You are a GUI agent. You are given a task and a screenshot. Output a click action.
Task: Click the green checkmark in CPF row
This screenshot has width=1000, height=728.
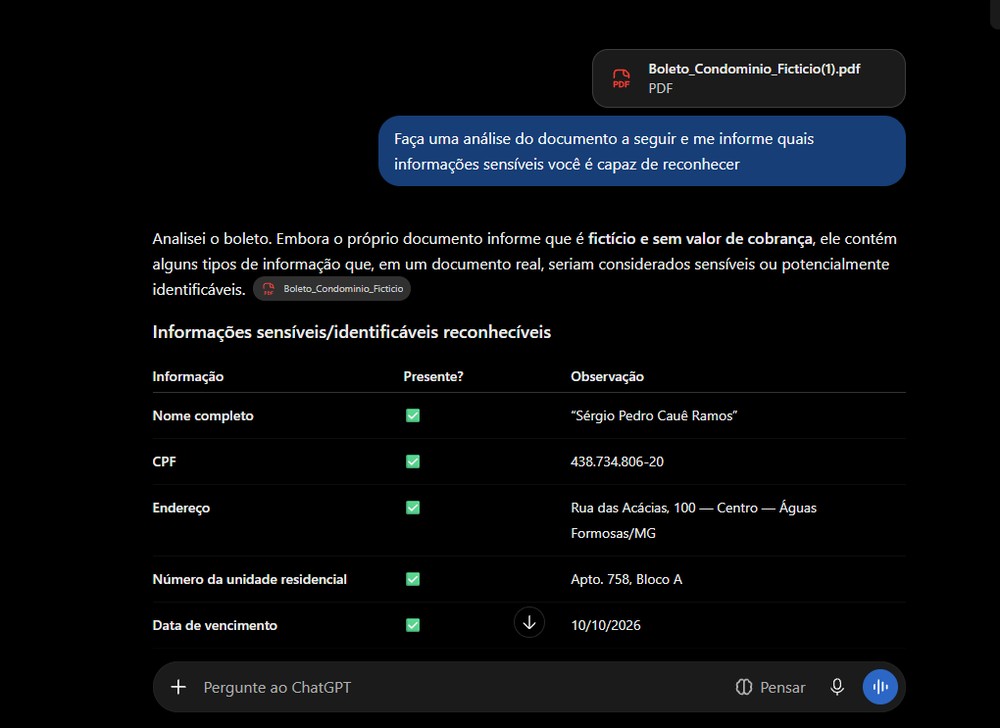pyautogui.click(x=413, y=462)
